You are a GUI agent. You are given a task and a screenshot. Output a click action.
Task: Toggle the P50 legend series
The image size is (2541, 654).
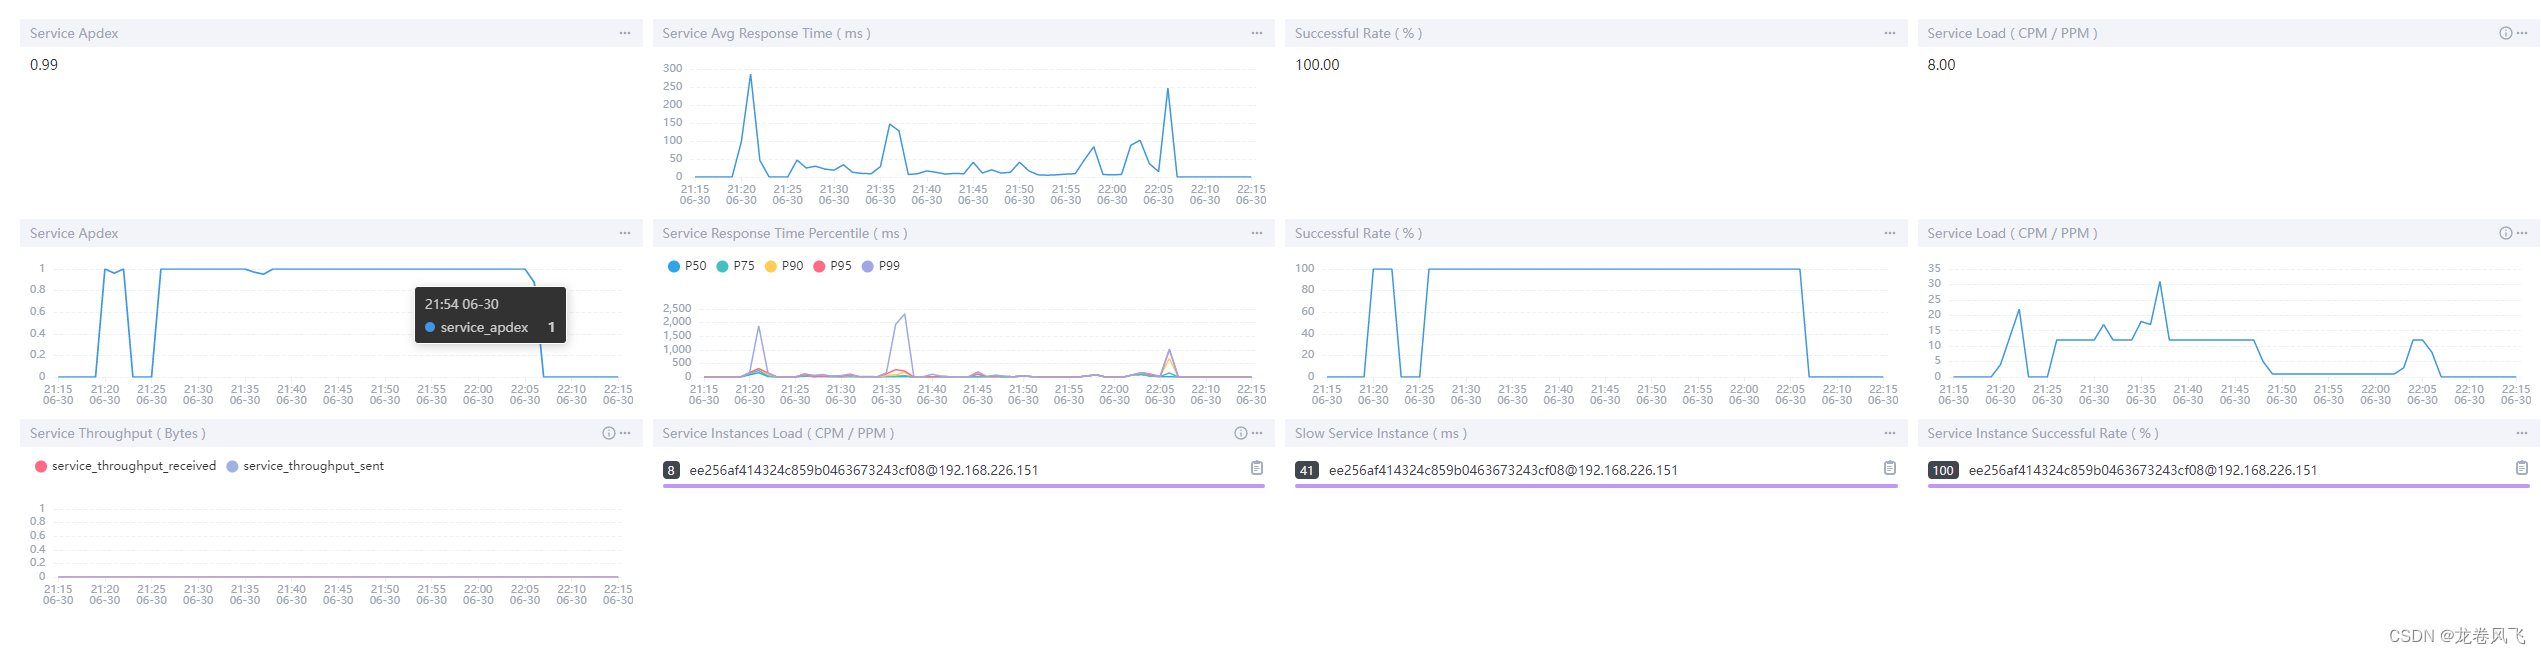[x=687, y=266]
